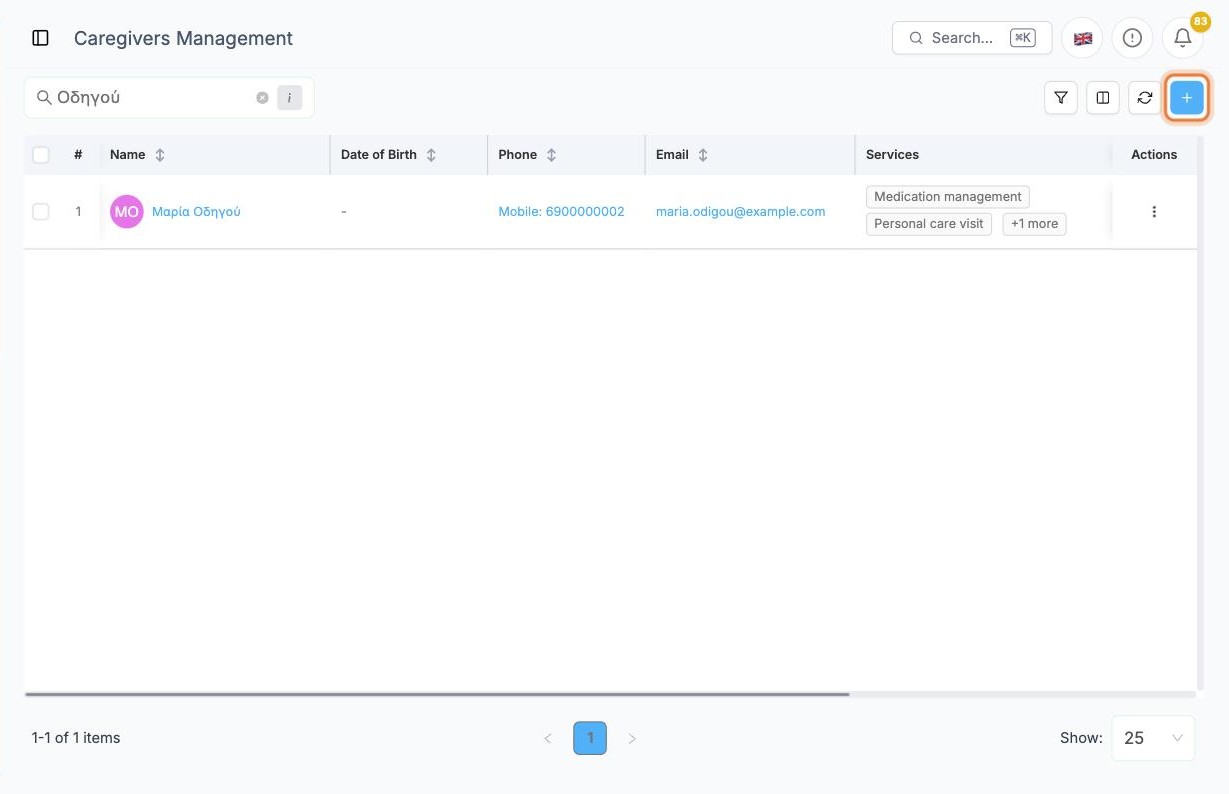
Task: Expand the +1 more services tag
Action: click(1034, 224)
